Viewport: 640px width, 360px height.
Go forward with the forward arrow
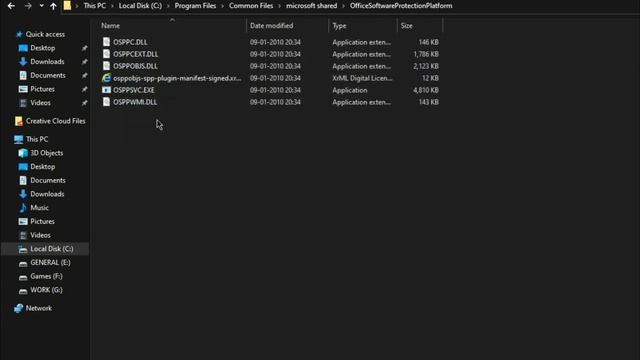tap(28, 6)
